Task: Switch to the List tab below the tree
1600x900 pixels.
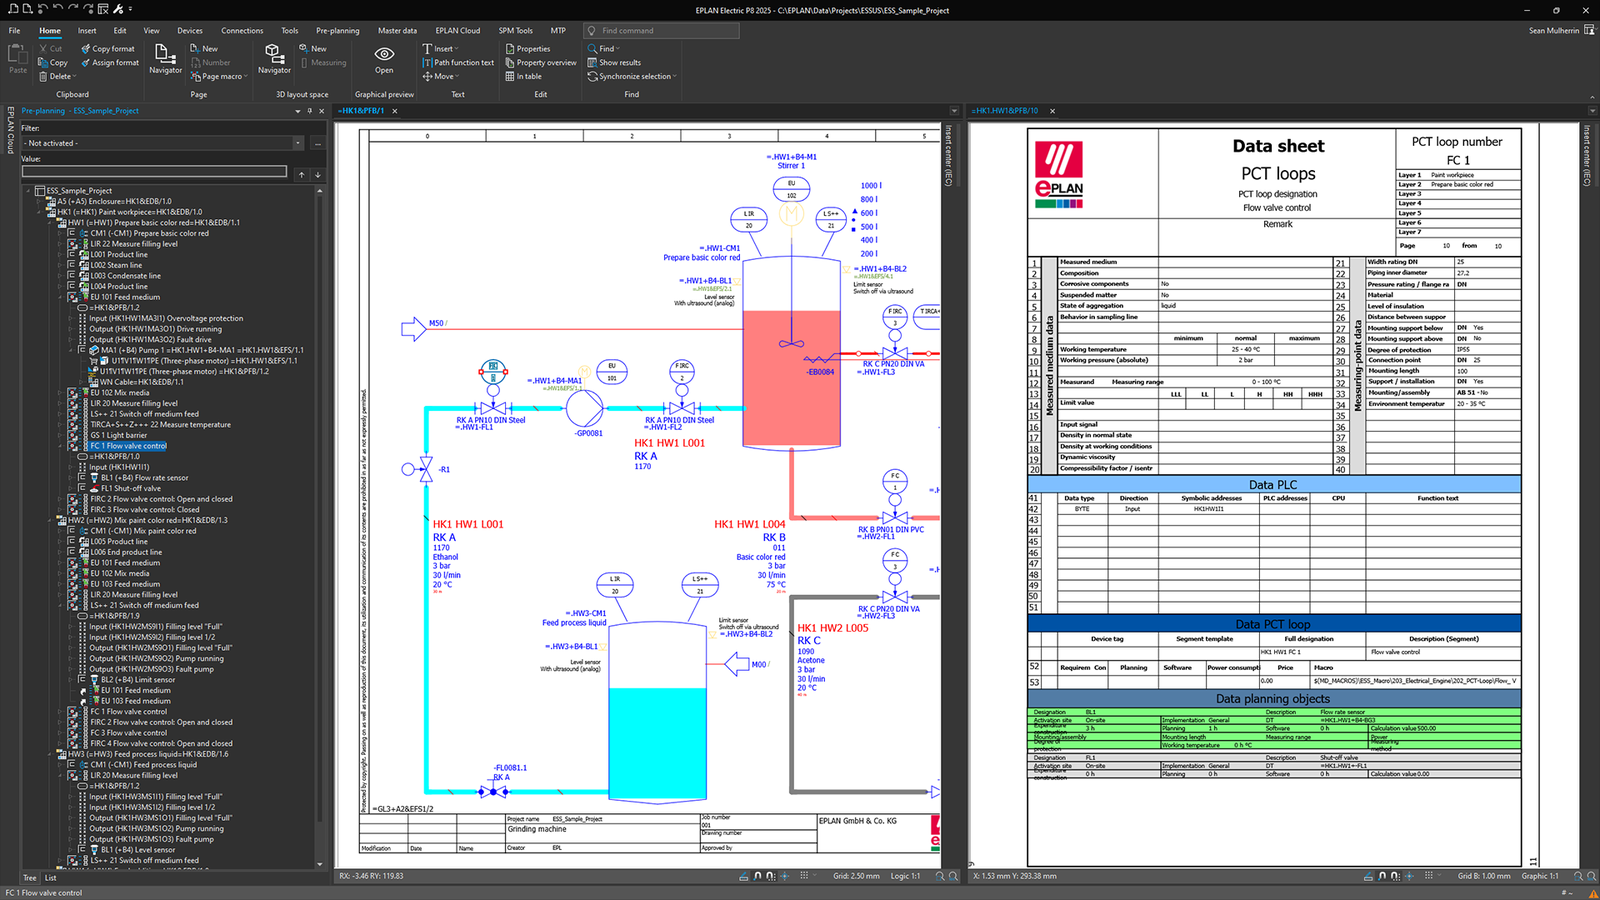Action: tap(49, 877)
